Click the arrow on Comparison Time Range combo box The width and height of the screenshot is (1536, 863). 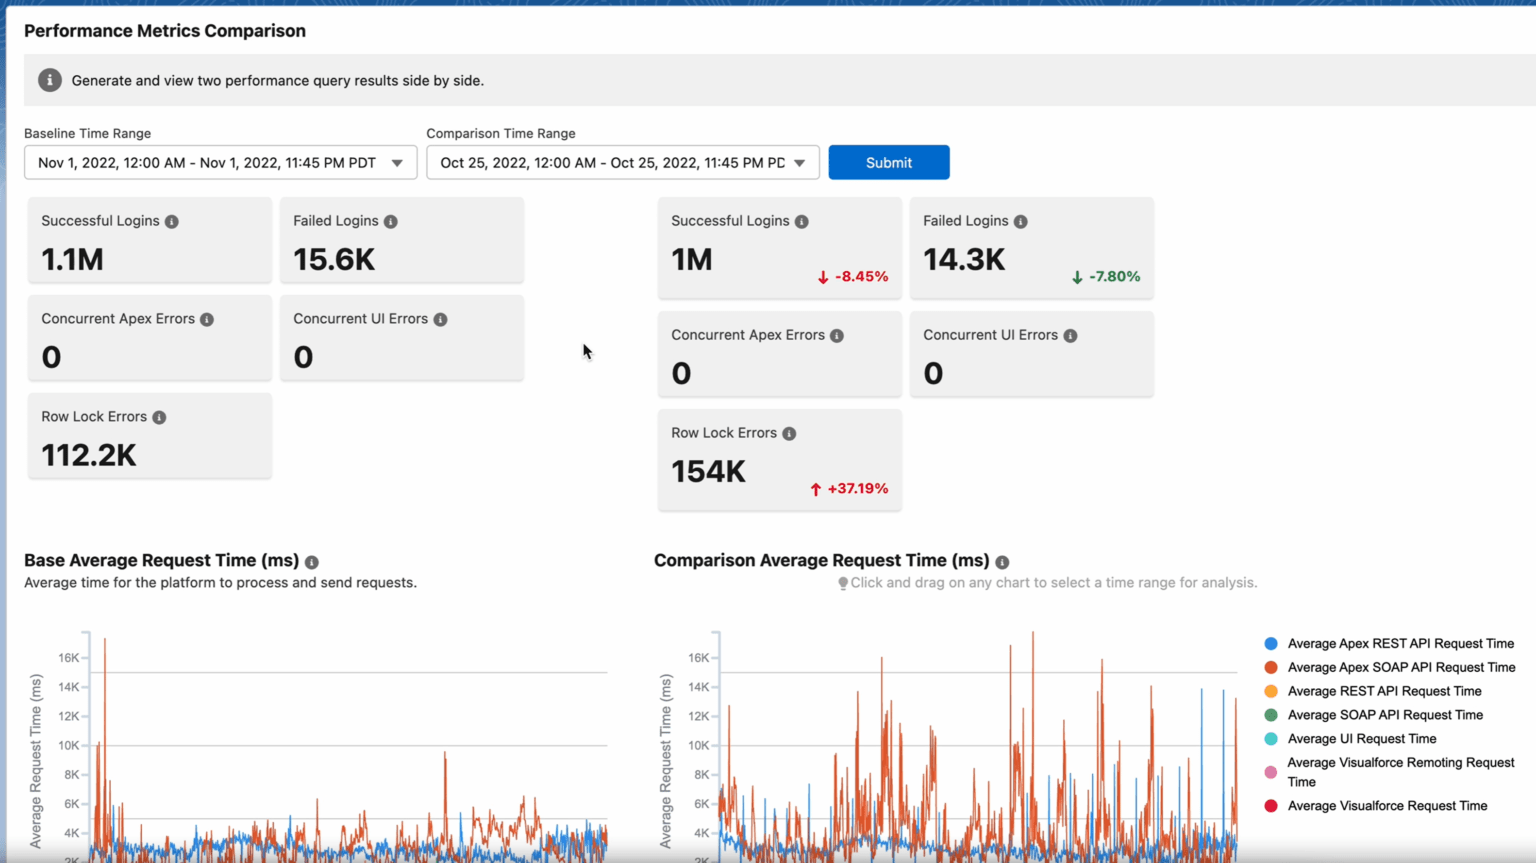pyautogui.click(x=800, y=163)
